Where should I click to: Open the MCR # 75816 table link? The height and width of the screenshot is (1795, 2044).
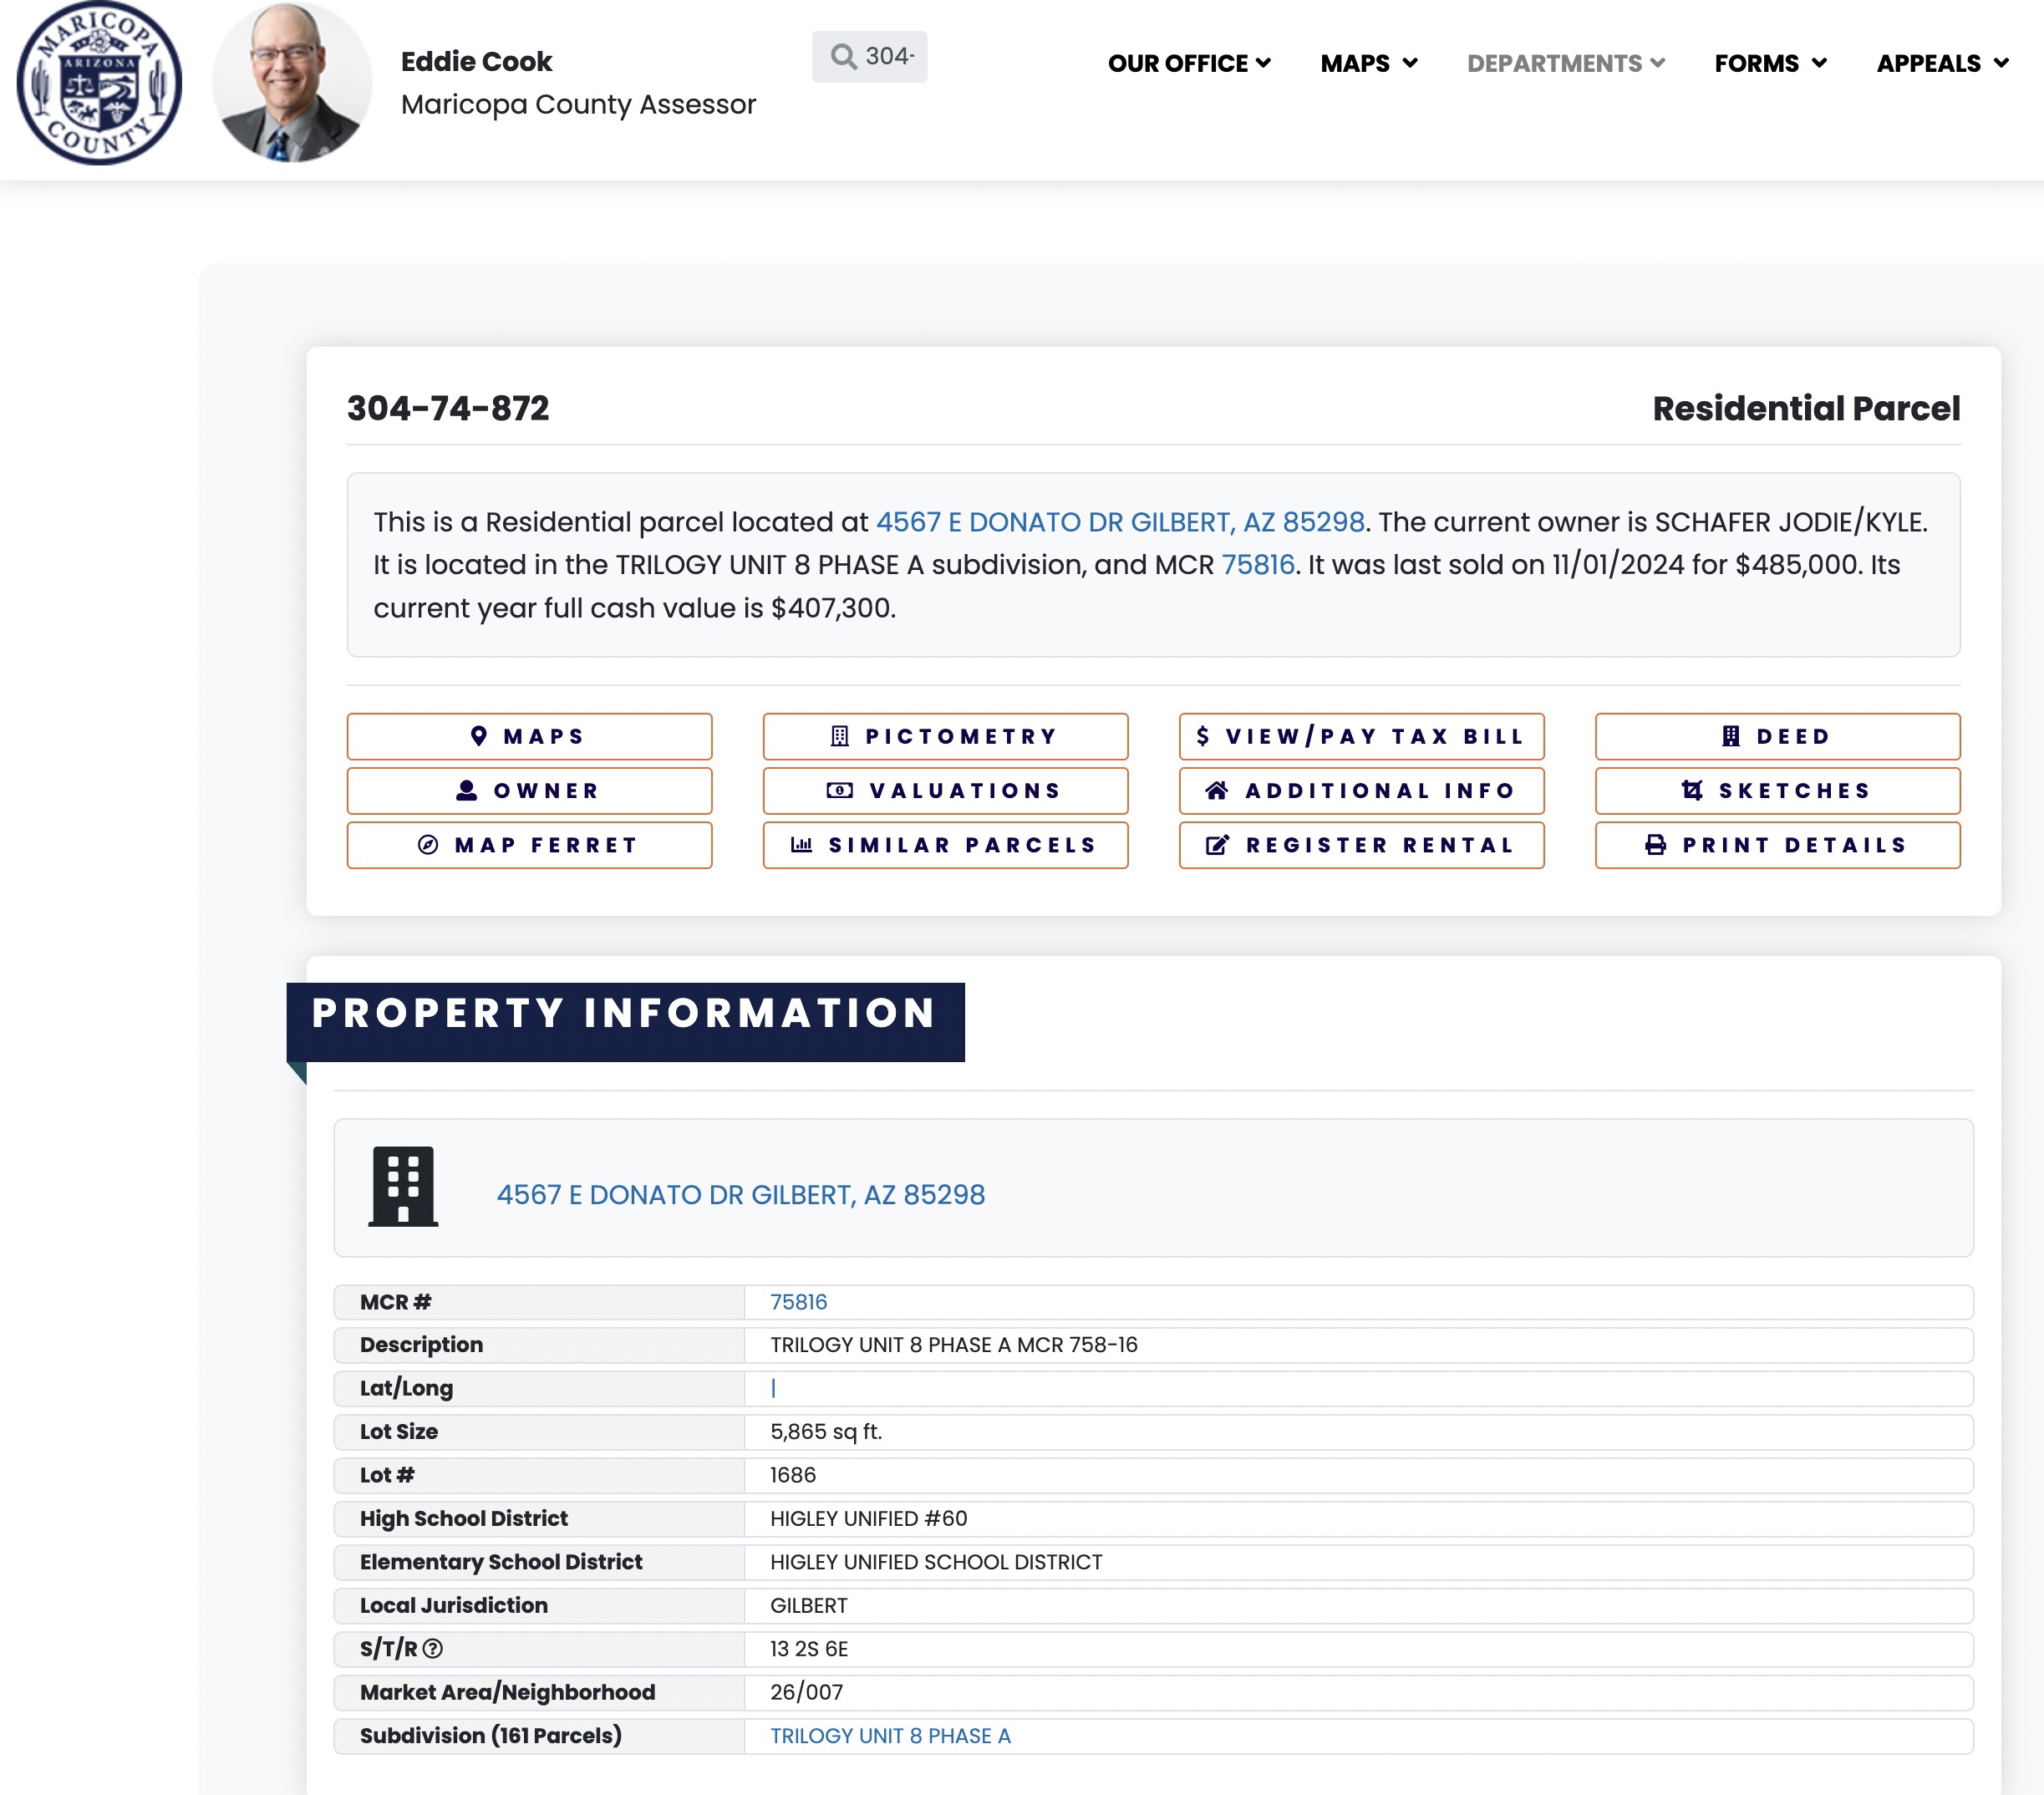point(799,1302)
